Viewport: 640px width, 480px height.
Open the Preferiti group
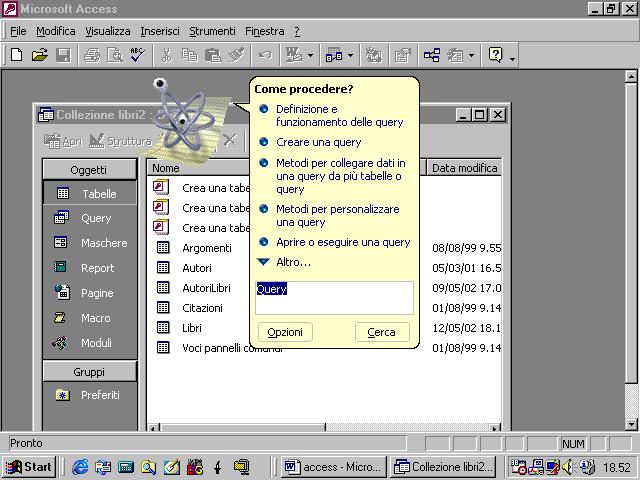[x=90, y=395]
